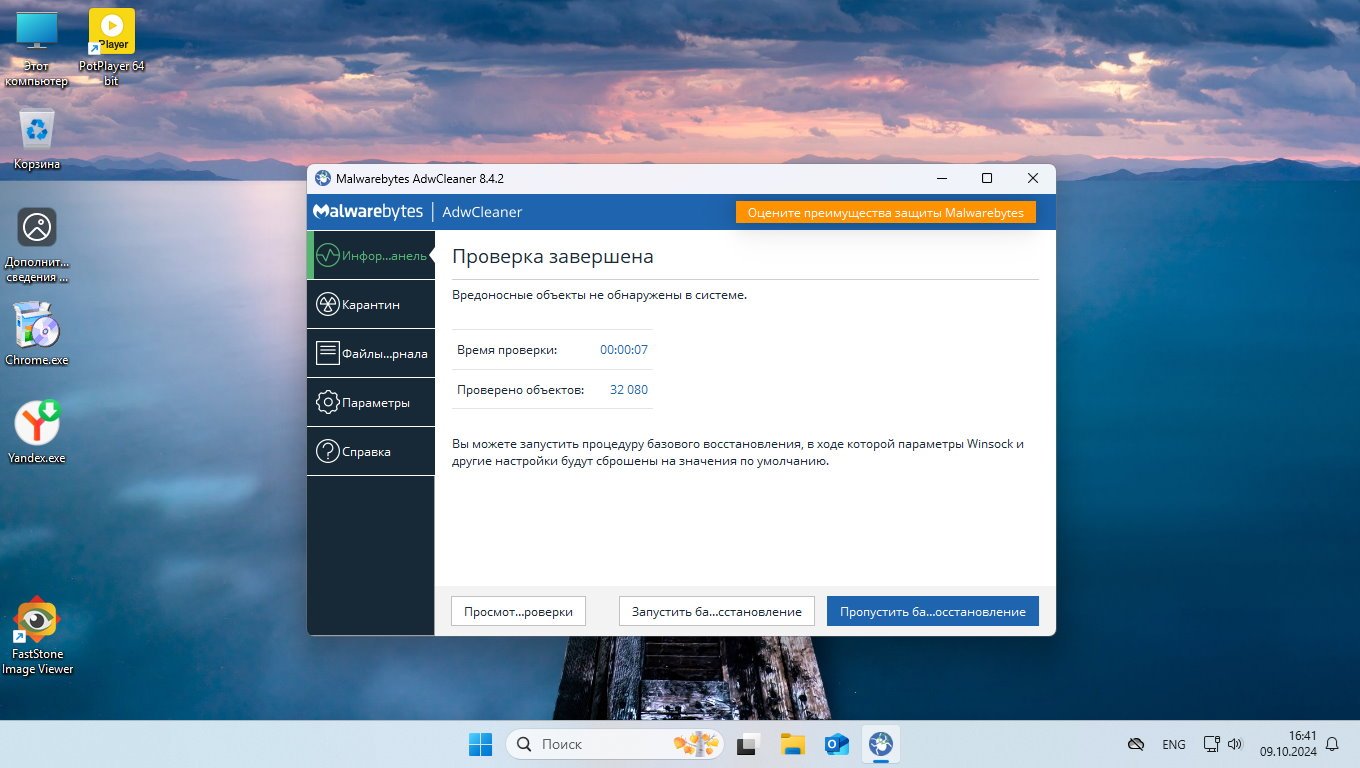This screenshot has width=1360, height=768.
Task: Click the AdwCleaner title bar app icon
Action: coord(323,178)
